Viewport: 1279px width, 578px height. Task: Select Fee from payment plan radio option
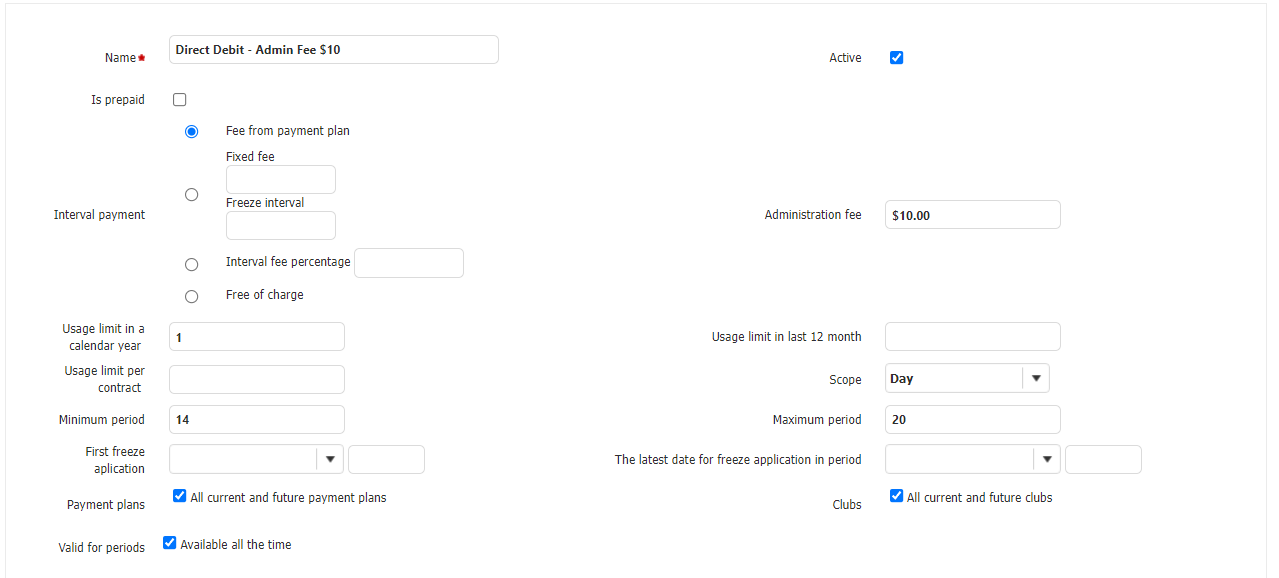192,132
